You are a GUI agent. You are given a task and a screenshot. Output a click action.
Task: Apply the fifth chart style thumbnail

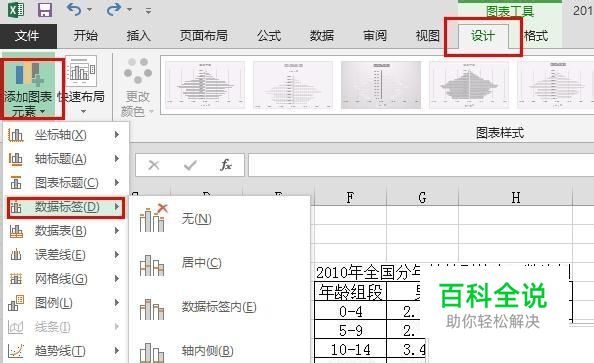[x=555, y=84]
